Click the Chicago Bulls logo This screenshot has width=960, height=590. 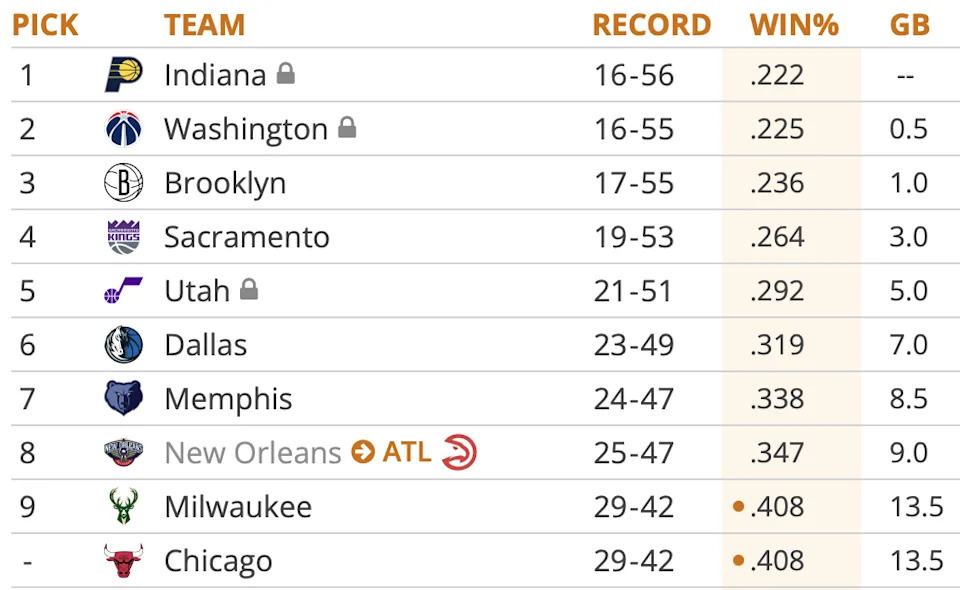[124, 561]
